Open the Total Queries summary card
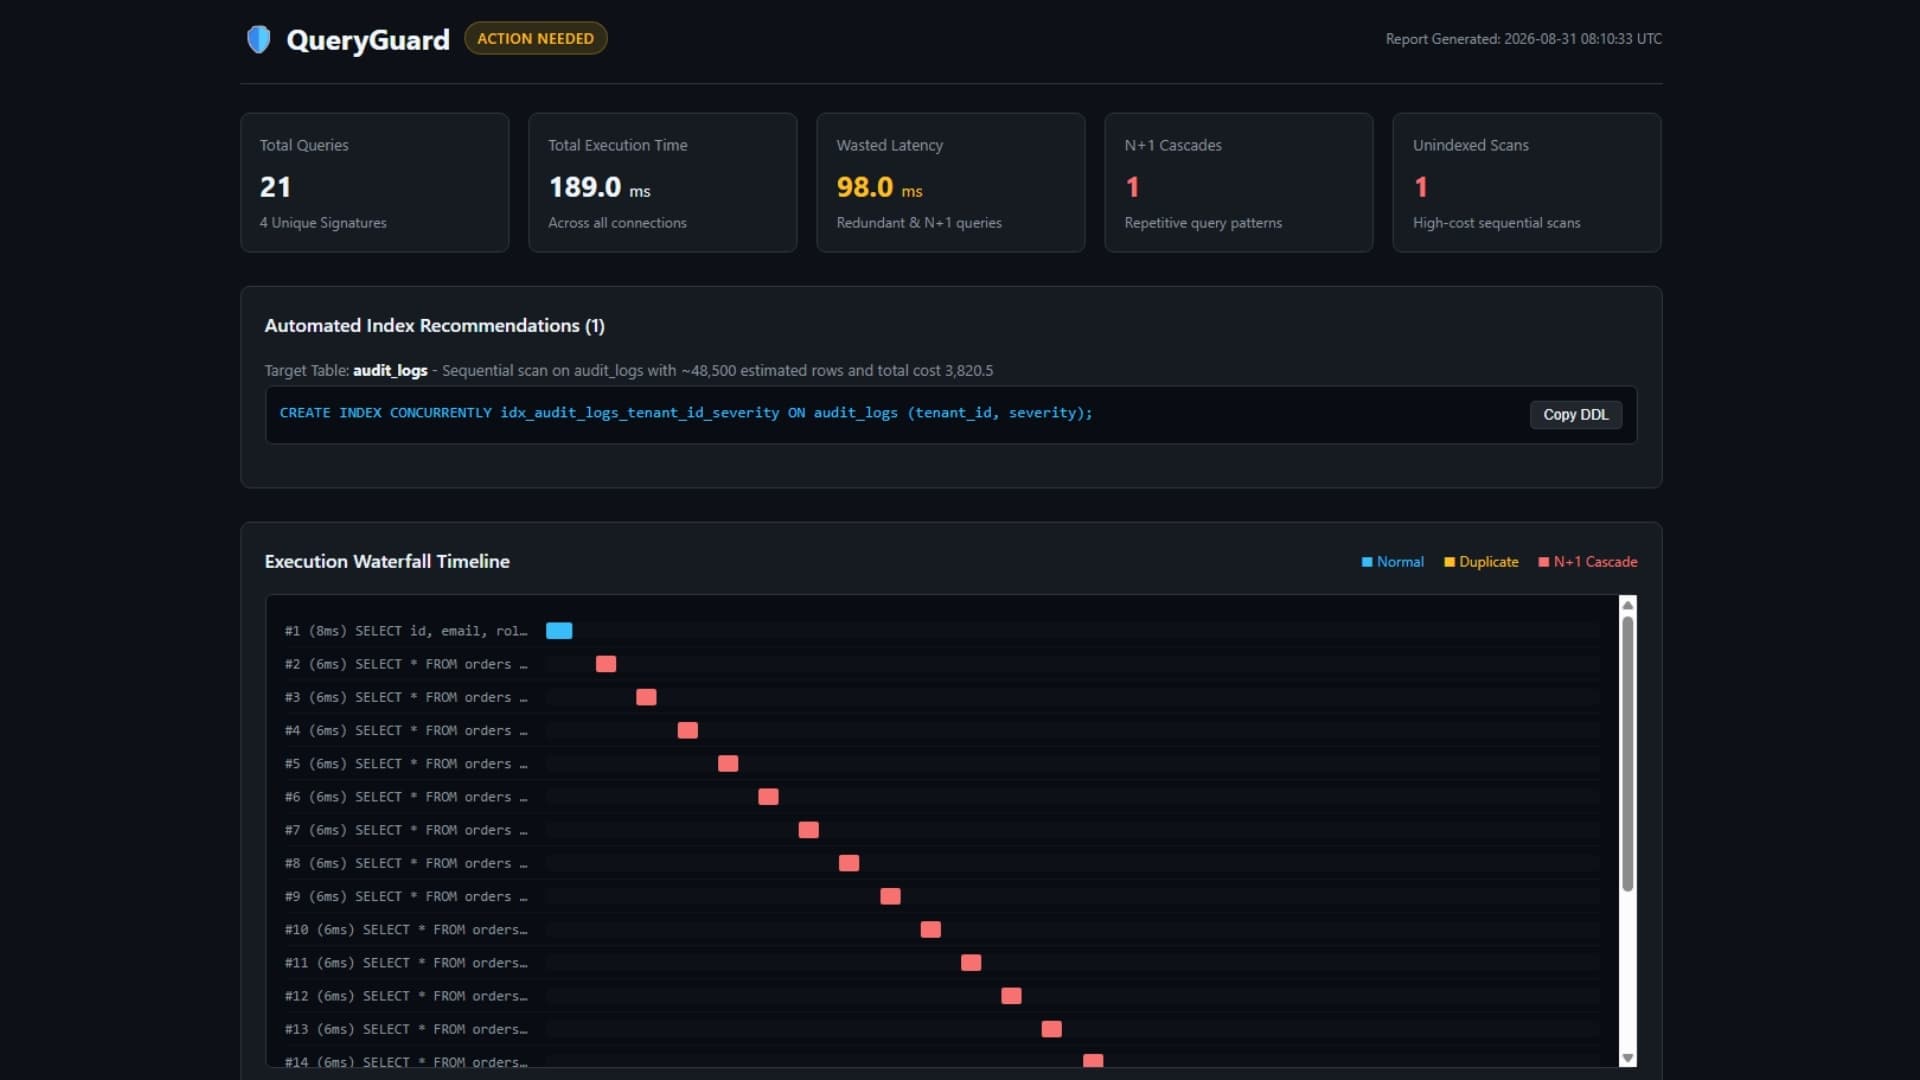The height and width of the screenshot is (1080, 1920). click(375, 182)
